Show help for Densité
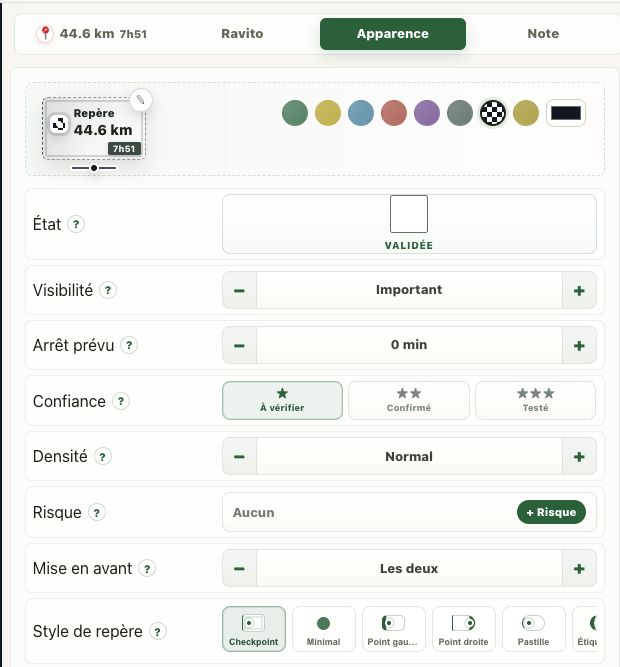620x667 pixels. 102,456
